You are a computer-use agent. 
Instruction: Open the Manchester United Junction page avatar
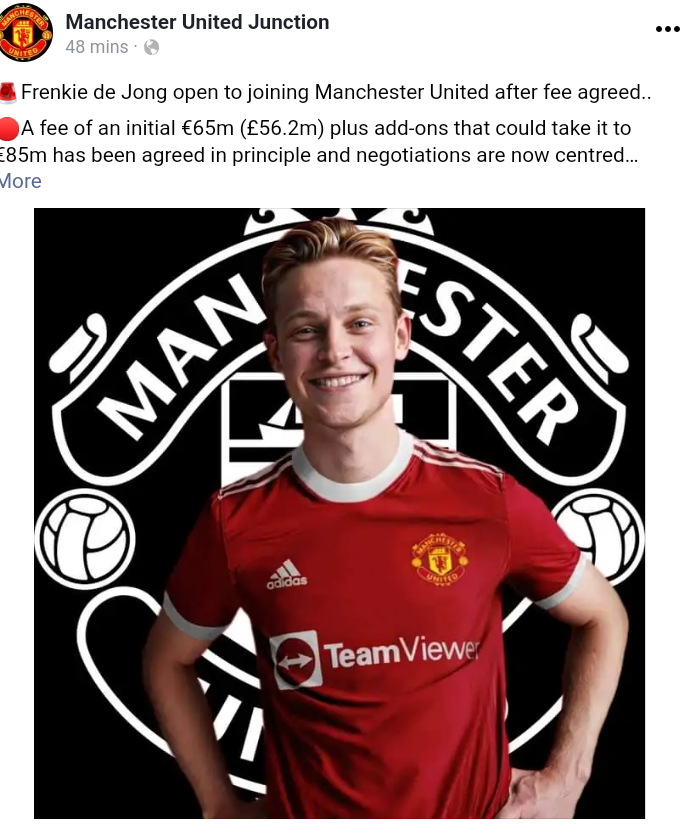point(25,32)
